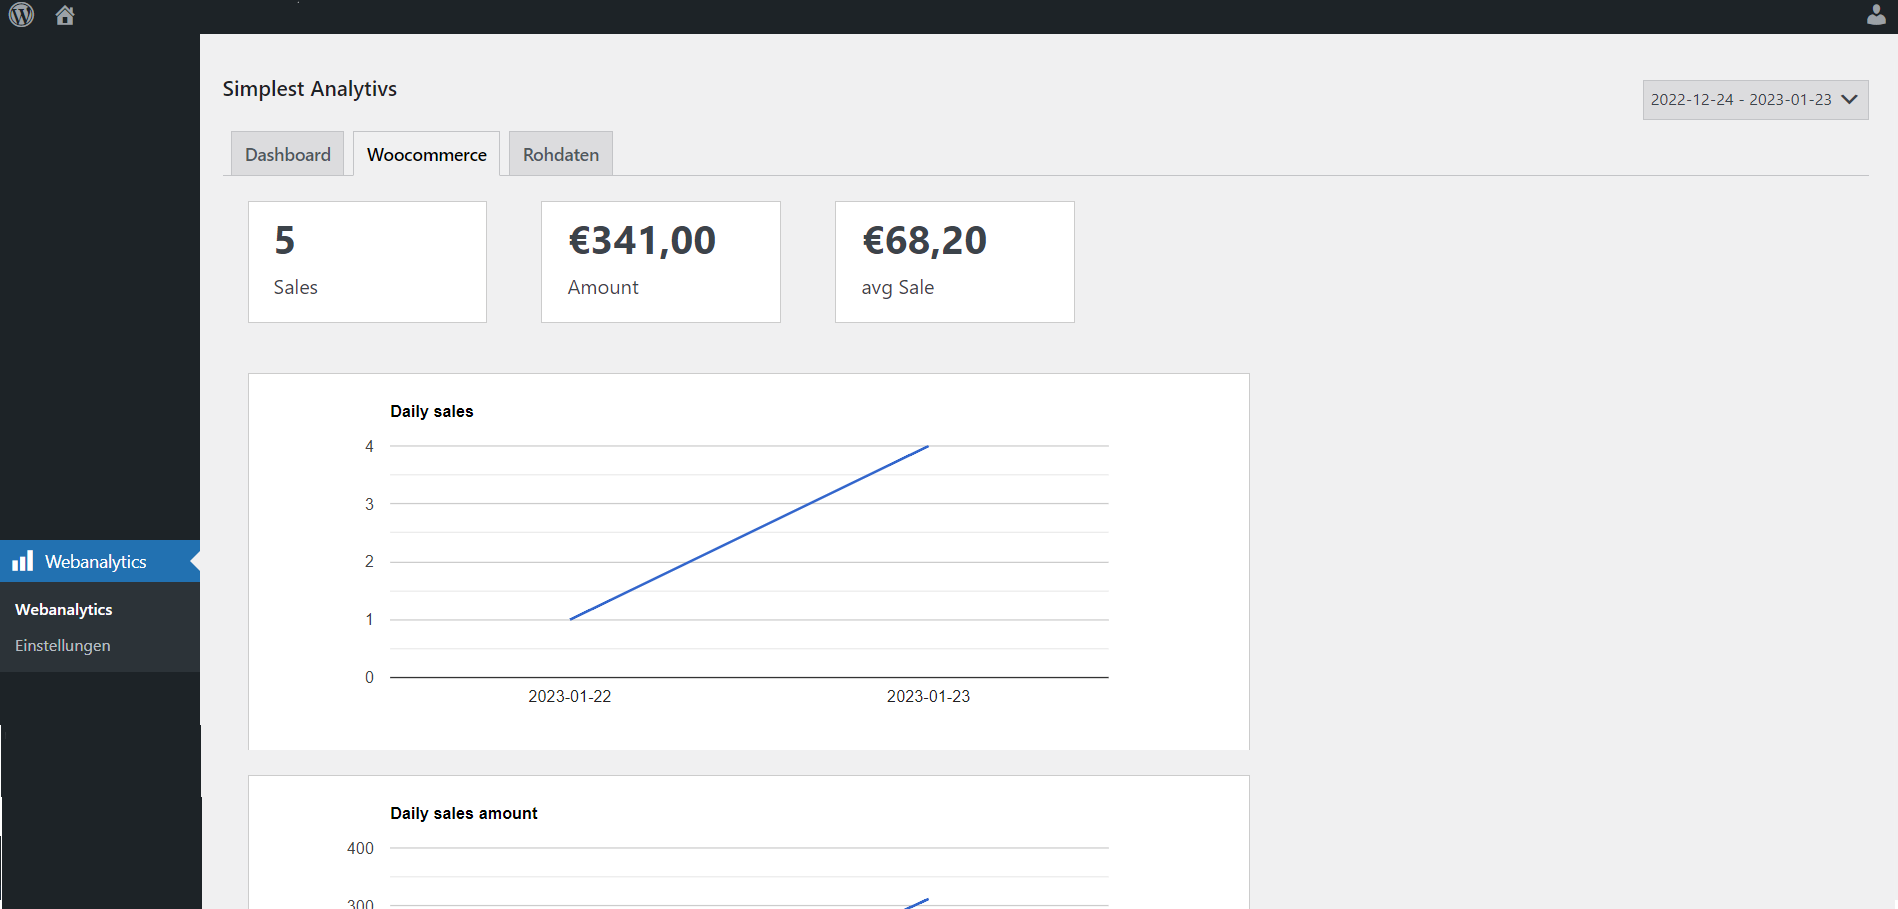Open the Webanalytics sidebar menu item
Image resolution: width=1898 pixels, height=909 pixels.
[100, 561]
